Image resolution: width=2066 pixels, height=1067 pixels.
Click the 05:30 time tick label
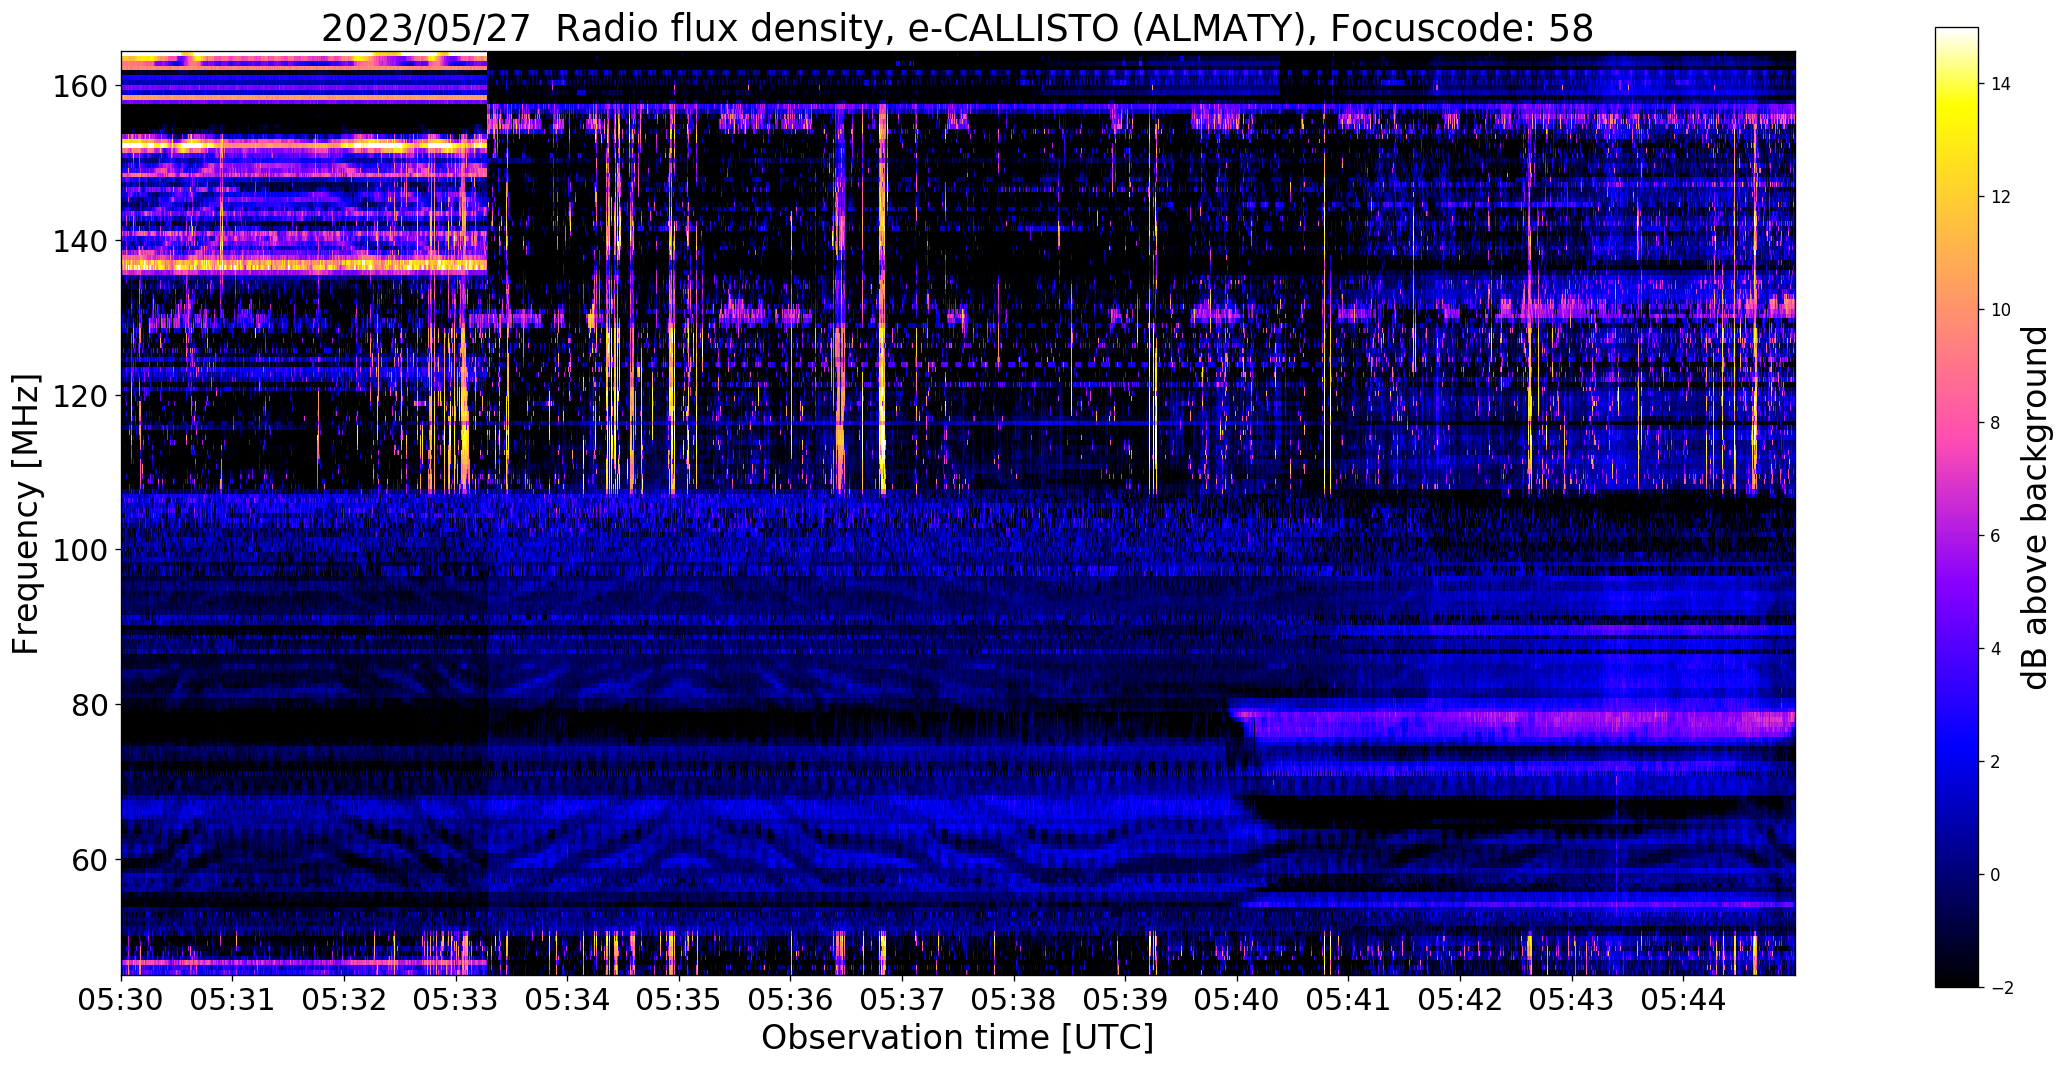point(122,998)
